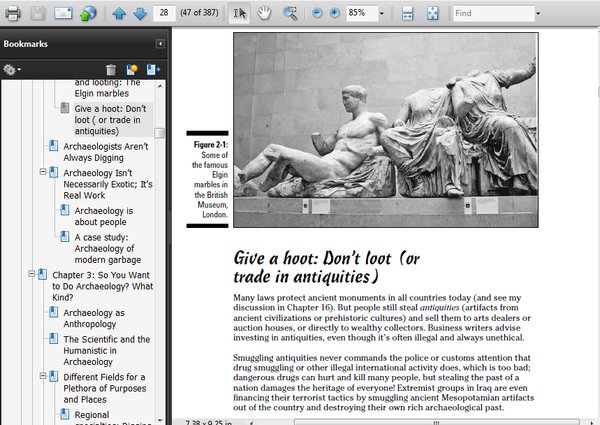Open the 85% zoom level dropdown
Viewport: 600px width, 425px height.
(x=383, y=13)
